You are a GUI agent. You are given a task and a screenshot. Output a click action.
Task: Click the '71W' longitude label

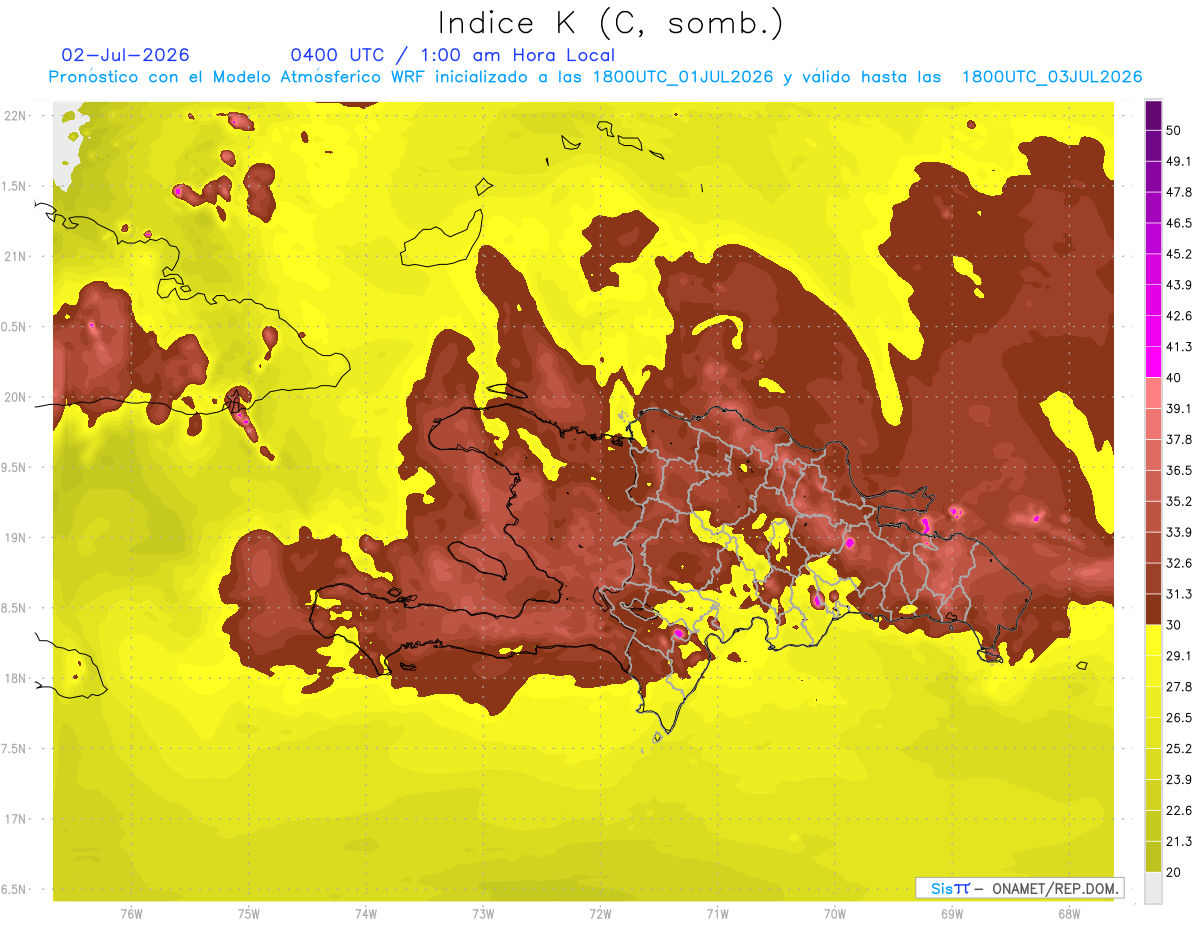pyautogui.click(x=717, y=914)
